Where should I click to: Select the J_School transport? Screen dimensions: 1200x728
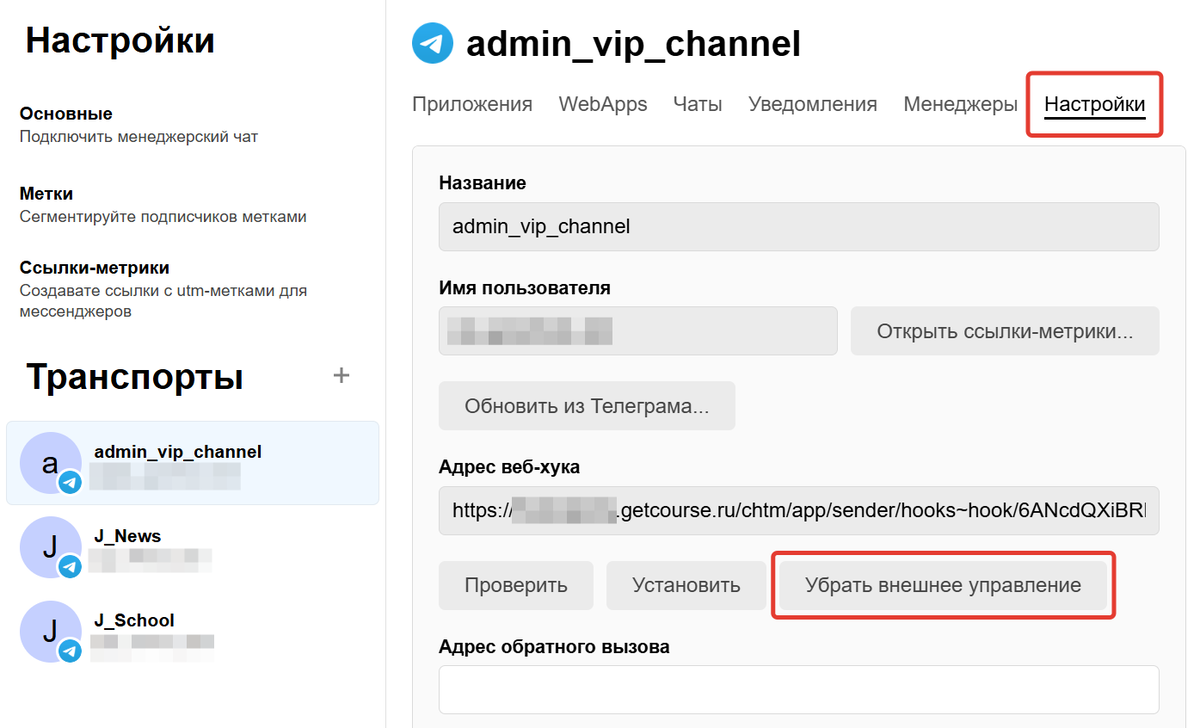[193, 631]
